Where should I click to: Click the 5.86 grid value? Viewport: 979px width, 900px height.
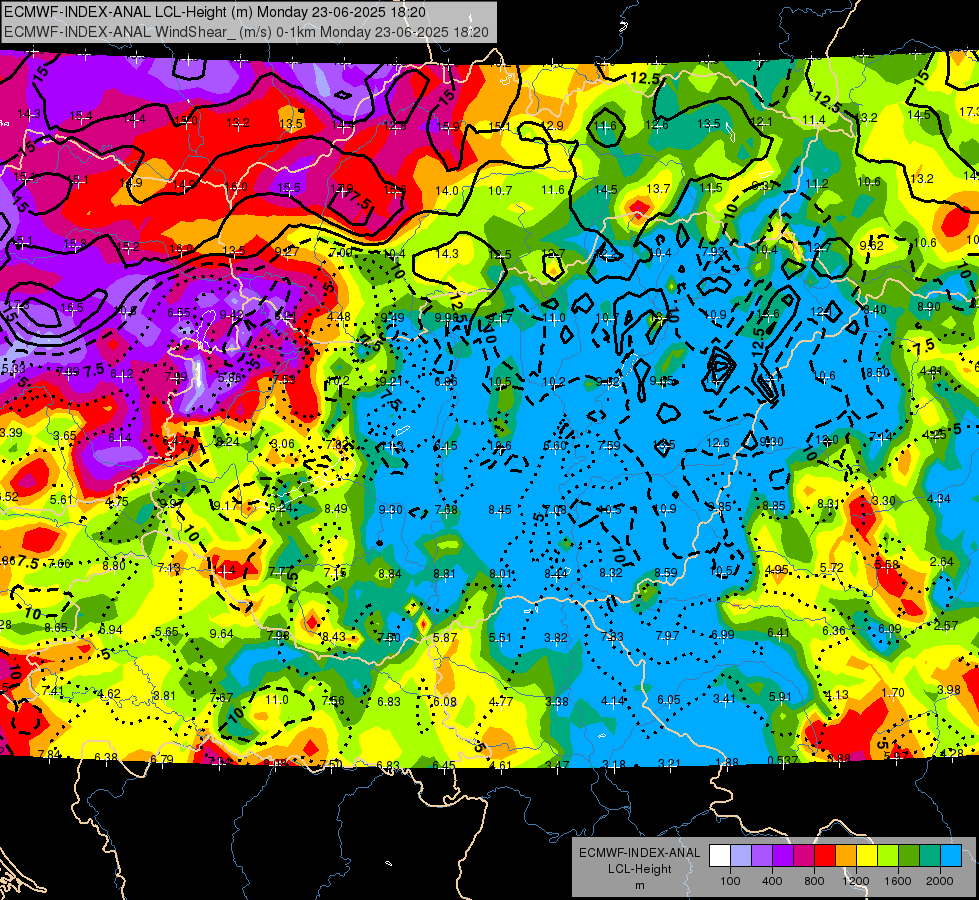[230, 377]
